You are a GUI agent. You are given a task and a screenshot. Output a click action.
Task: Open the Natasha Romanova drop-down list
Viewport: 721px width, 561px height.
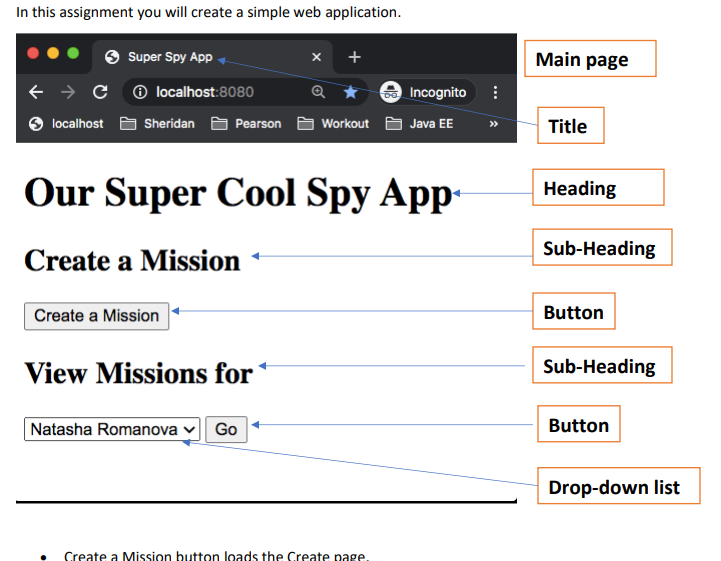click(x=112, y=429)
